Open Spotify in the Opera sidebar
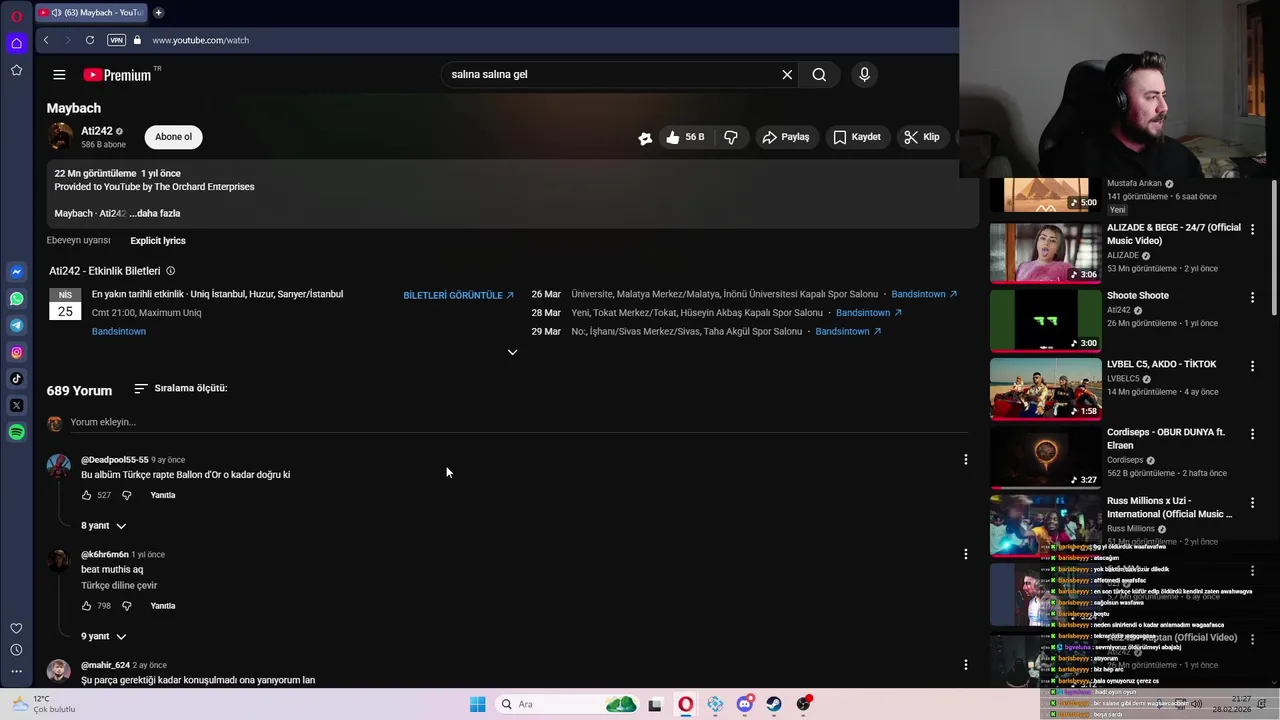The width and height of the screenshot is (1280, 720). pyautogui.click(x=16, y=432)
